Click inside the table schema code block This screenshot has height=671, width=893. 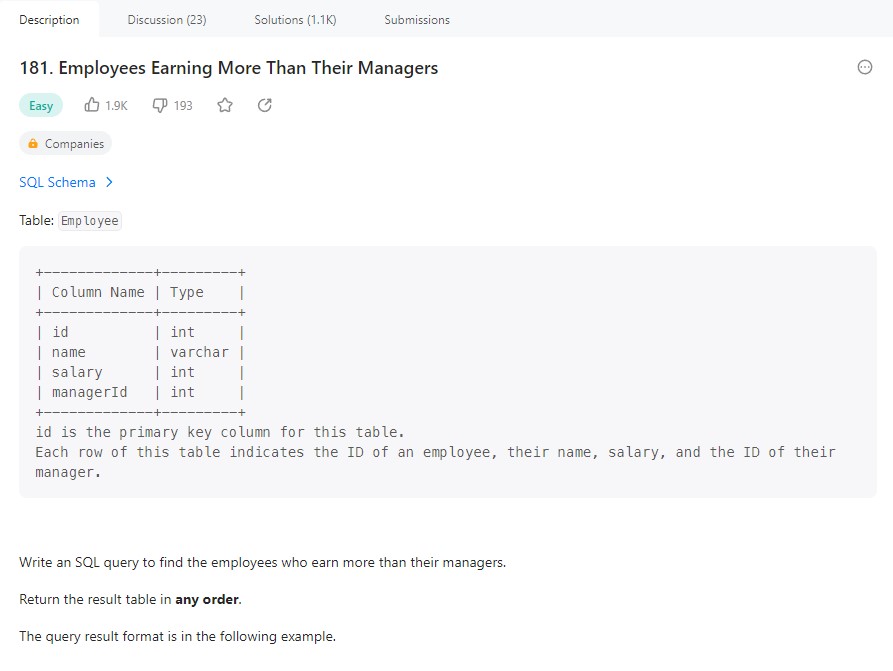[447, 371]
